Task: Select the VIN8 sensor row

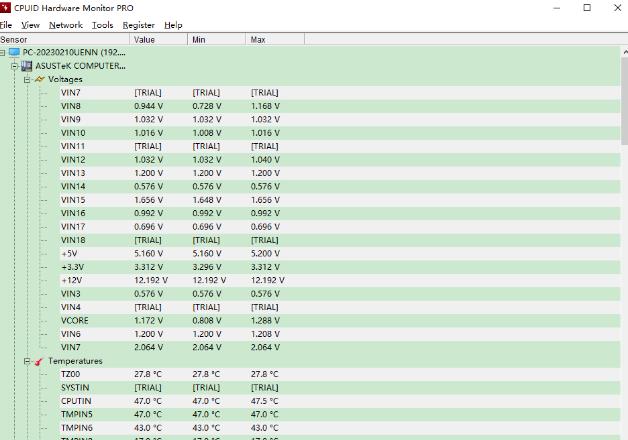Action: point(340,106)
